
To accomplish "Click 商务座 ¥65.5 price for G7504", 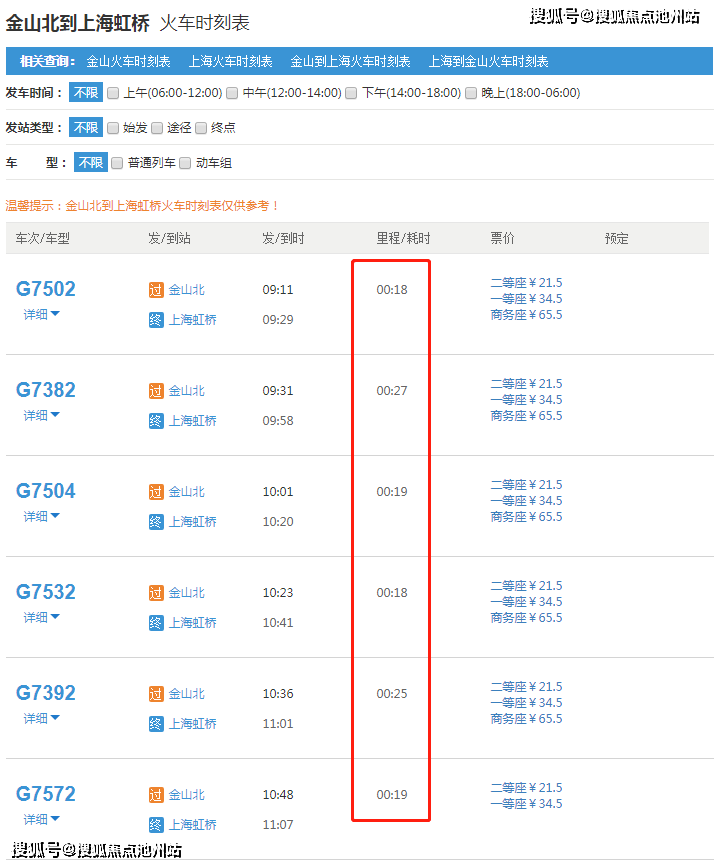I will coord(526,517).
